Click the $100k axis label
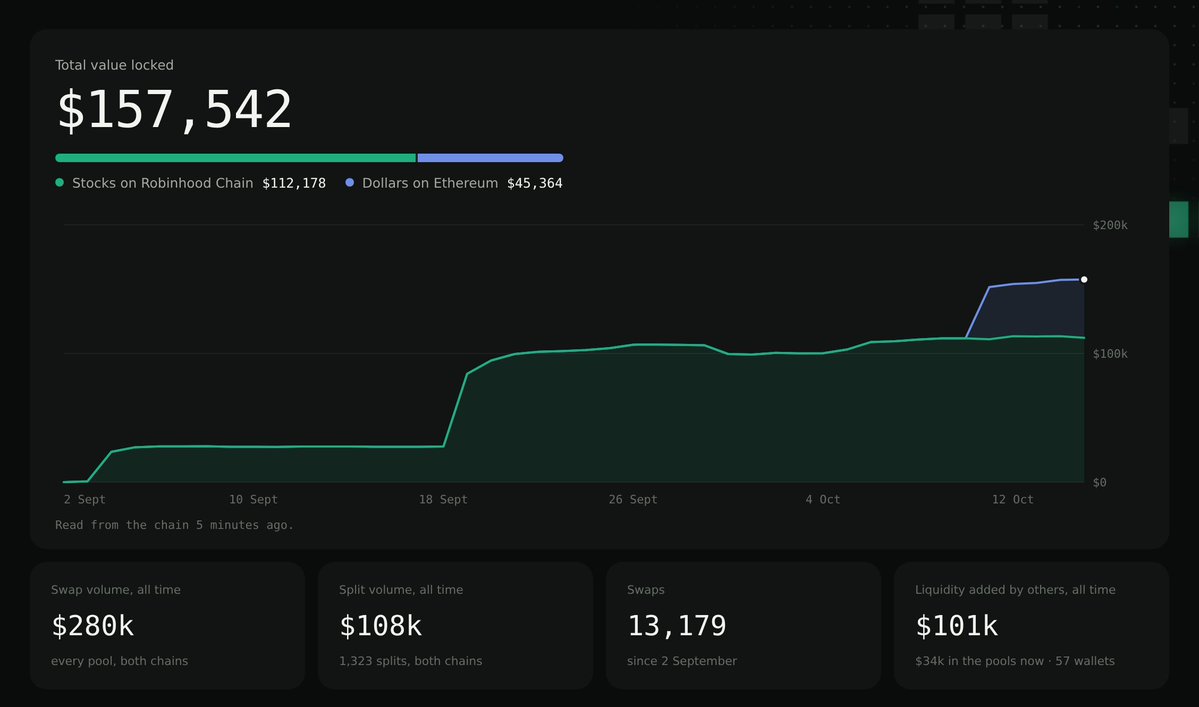 [1110, 354]
